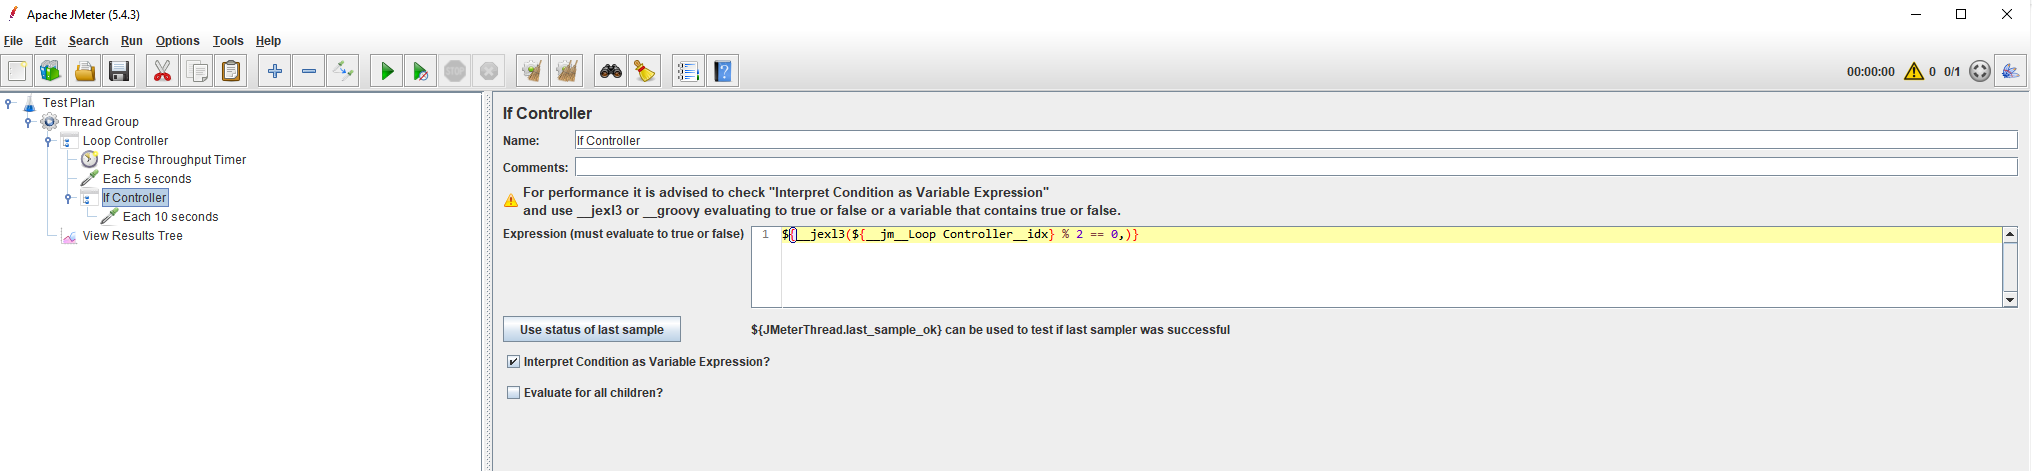Open the Function Helper dialog icon
This screenshot has width=2032, height=471.
(x=688, y=71)
